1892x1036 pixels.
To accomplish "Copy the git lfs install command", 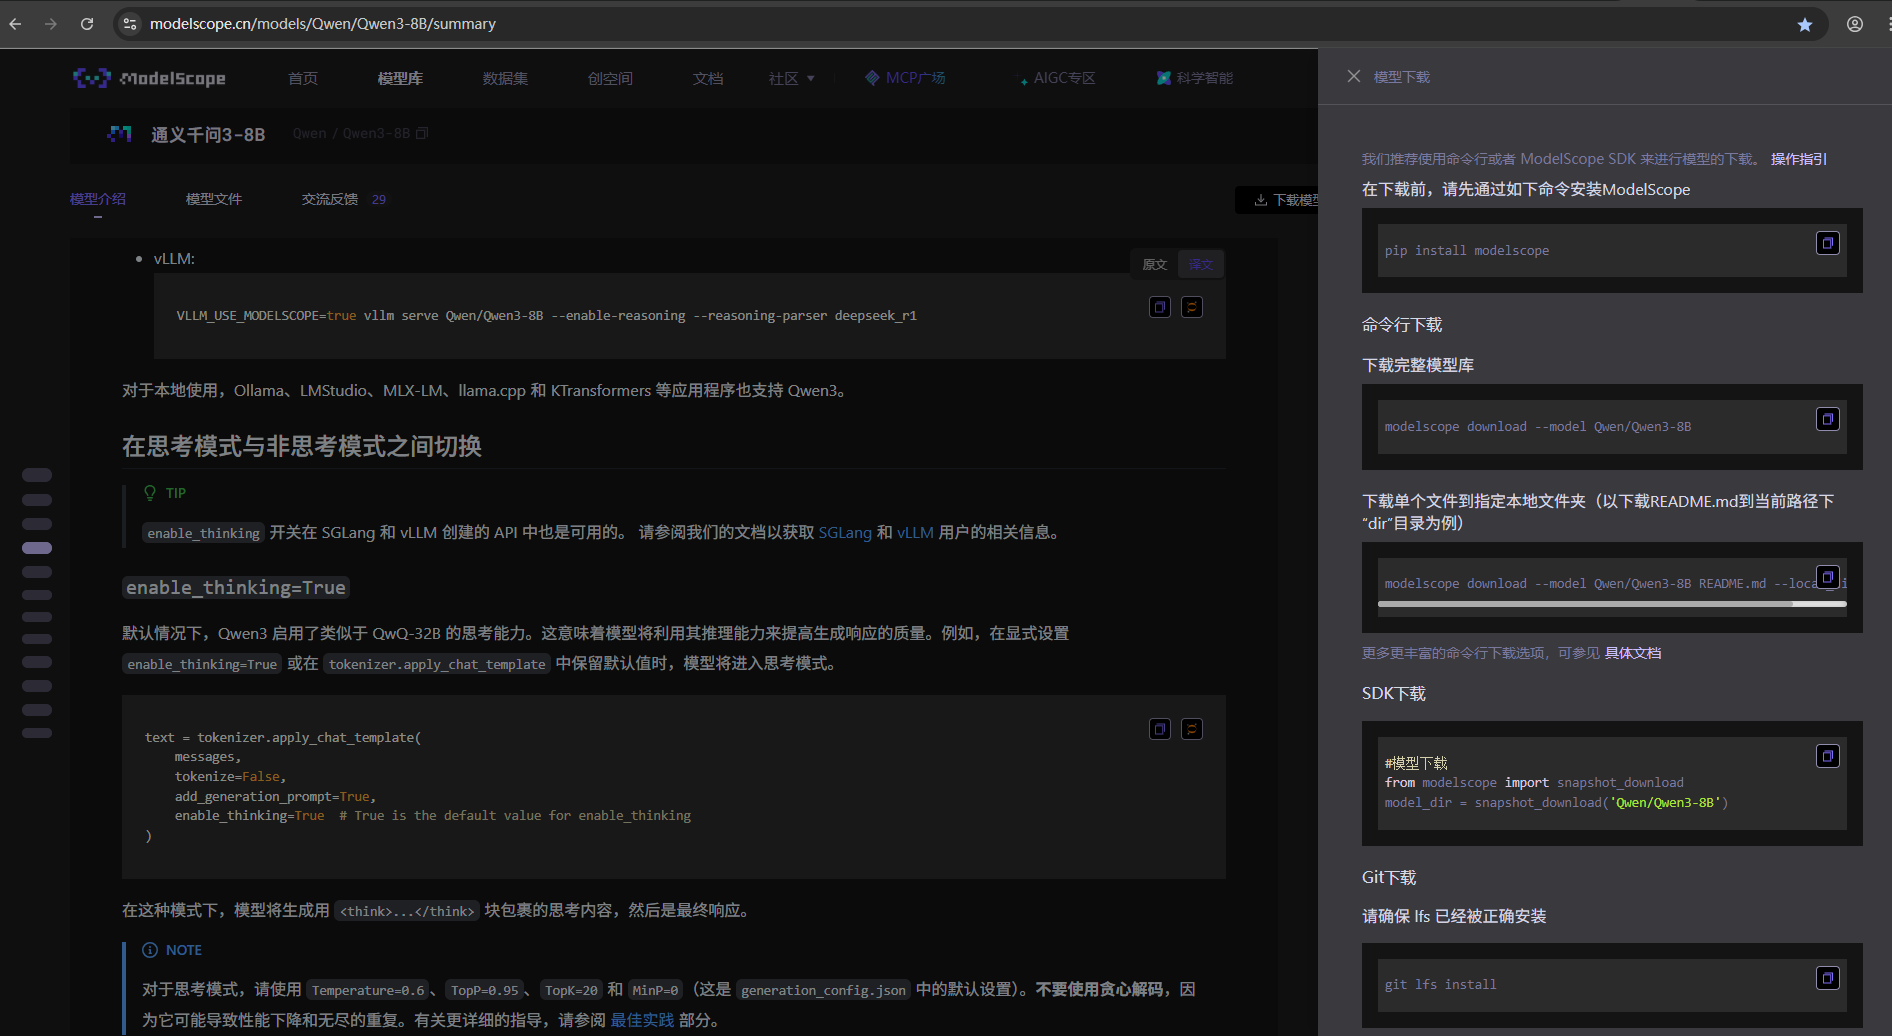I will [x=1828, y=978].
